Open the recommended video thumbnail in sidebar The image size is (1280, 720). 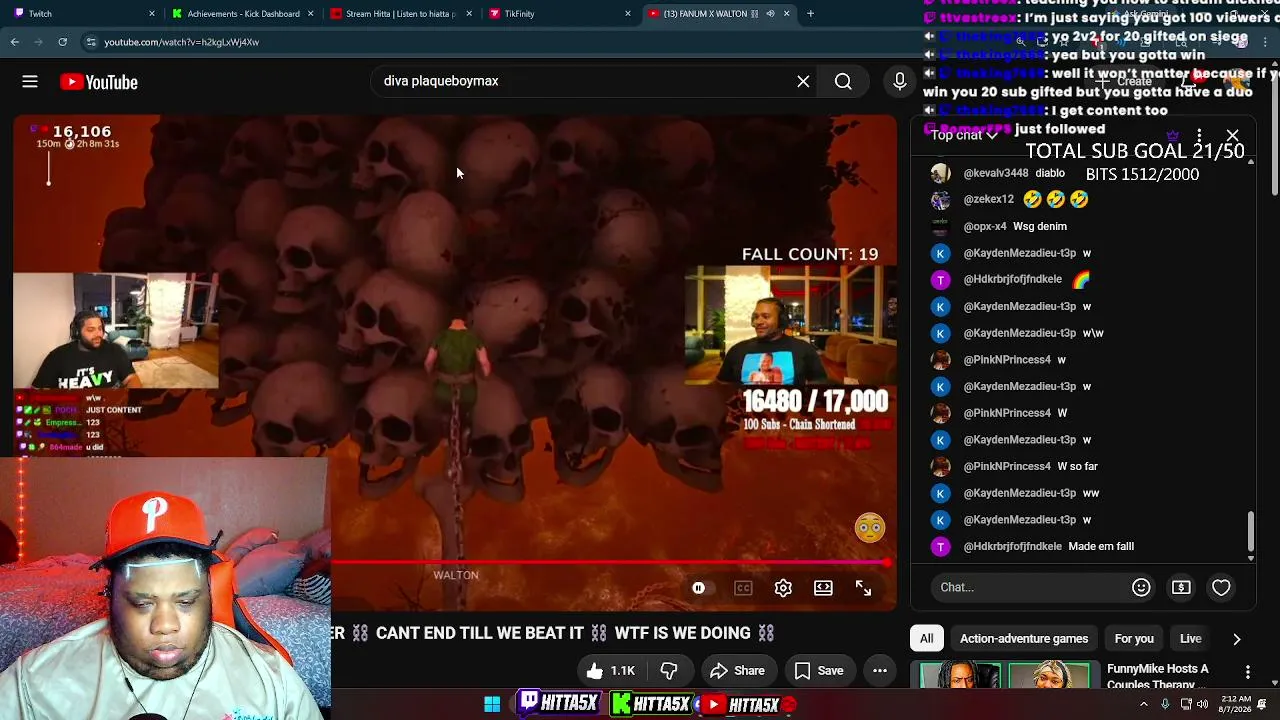[1005, 676]
